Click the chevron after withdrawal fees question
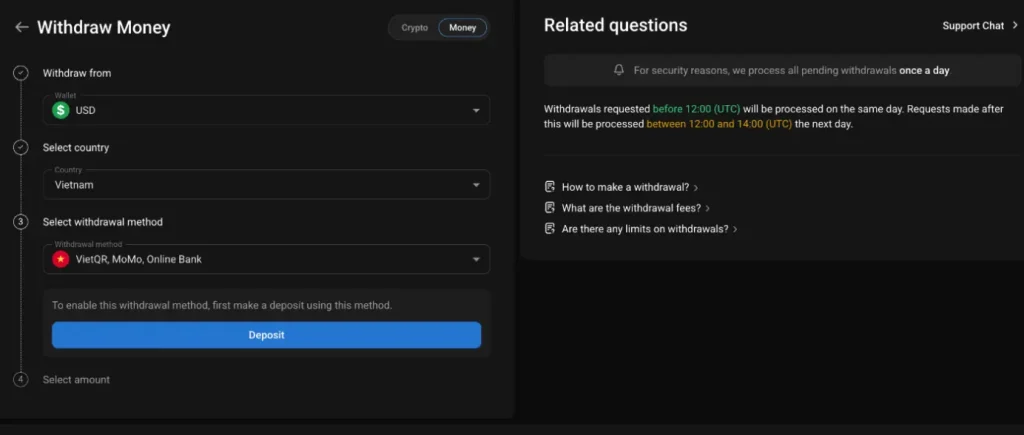This screenshot has height=435, width=1024. click(x=708, y=209)
